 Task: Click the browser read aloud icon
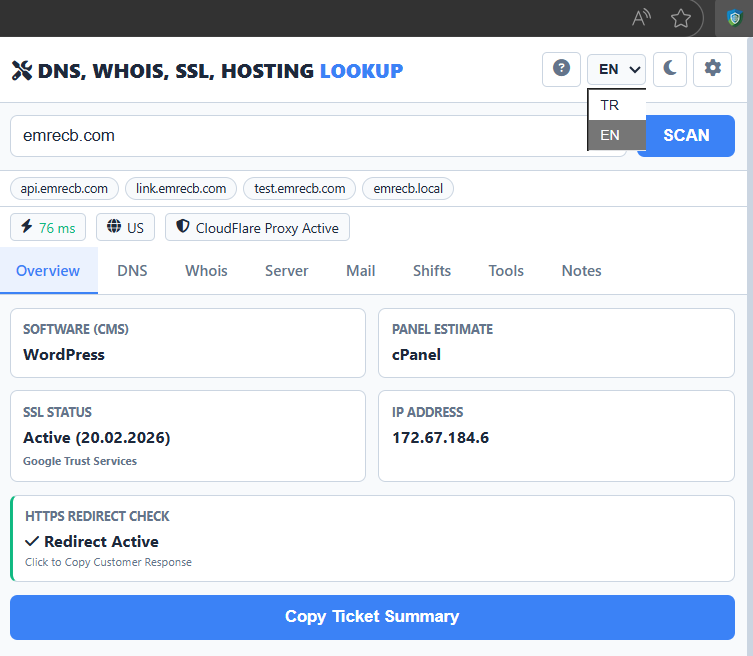click(642, 18)
